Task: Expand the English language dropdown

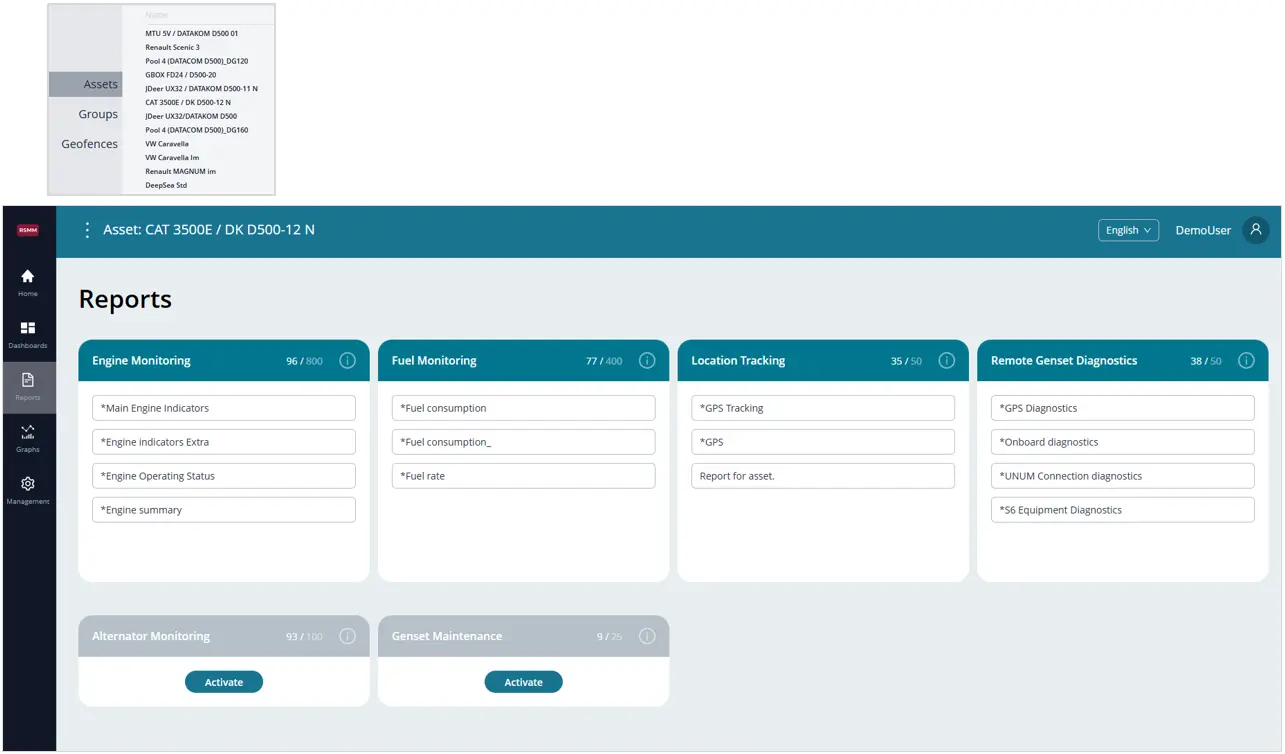Action: click(x=1128, y=230)
